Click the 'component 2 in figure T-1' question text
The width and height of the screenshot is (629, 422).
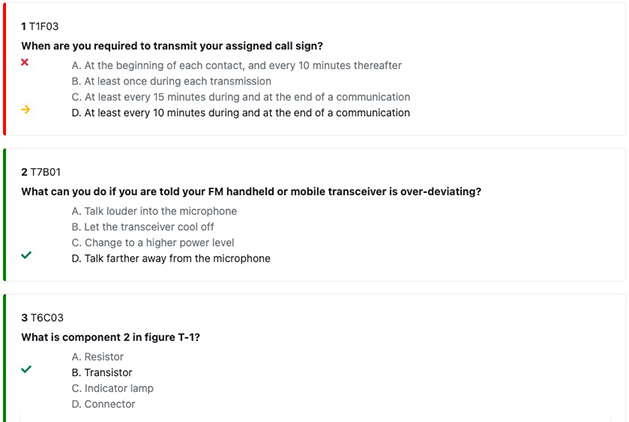pyautogui.click(x=110, y=337)
